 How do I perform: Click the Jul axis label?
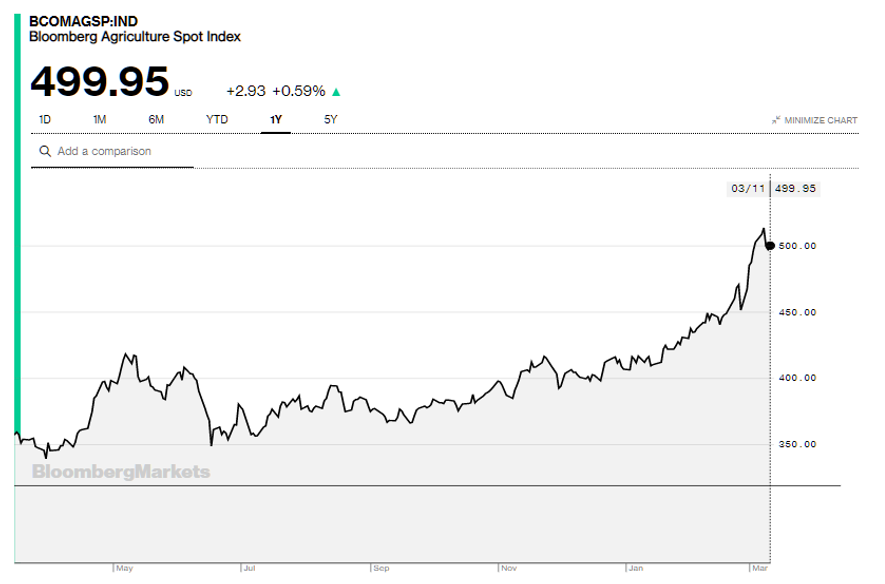click(249, 568)
